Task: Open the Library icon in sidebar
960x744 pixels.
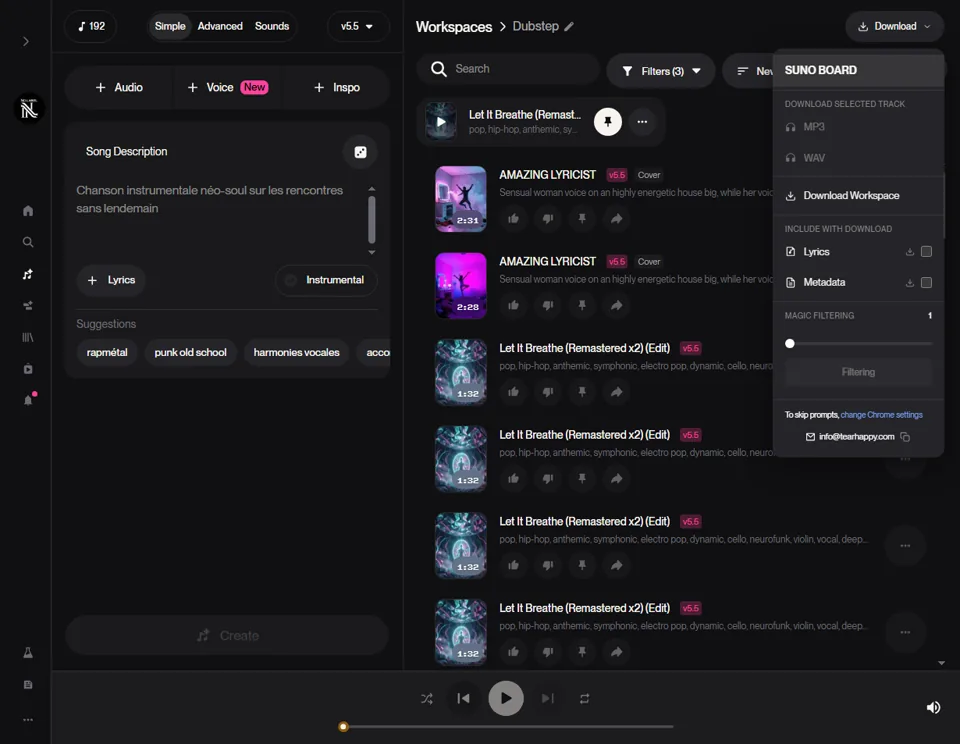Action: click(28, 337)
